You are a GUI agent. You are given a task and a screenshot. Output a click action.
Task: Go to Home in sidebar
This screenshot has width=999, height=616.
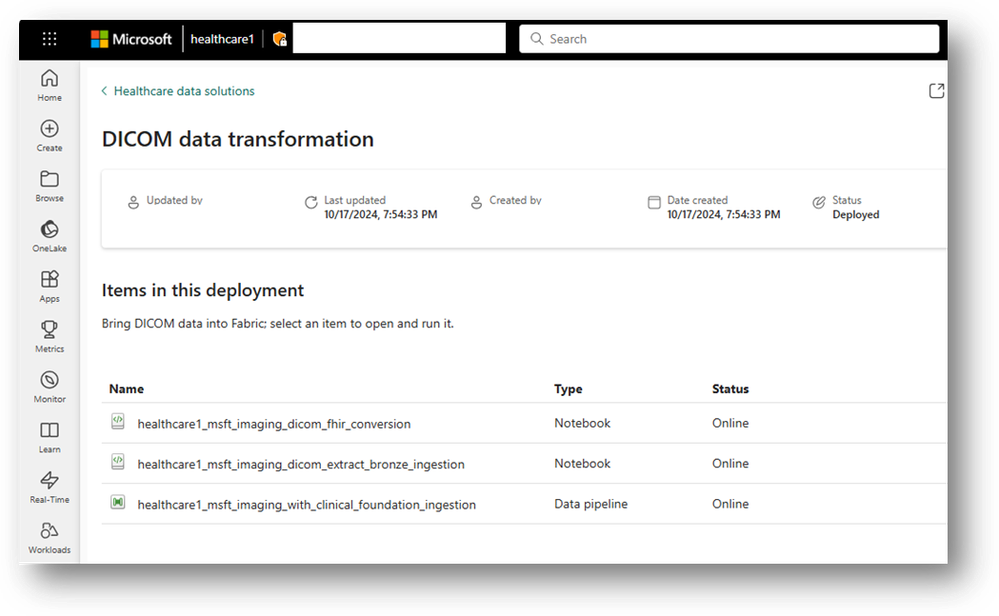pyautogui.click(x=49, y=85)
